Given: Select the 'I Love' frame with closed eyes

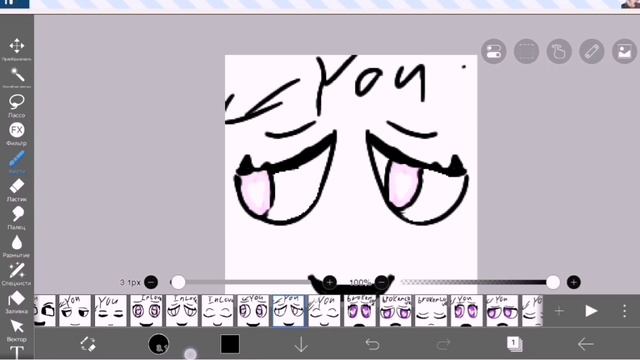Looking at the screenshot, I should tap(217, 311).
